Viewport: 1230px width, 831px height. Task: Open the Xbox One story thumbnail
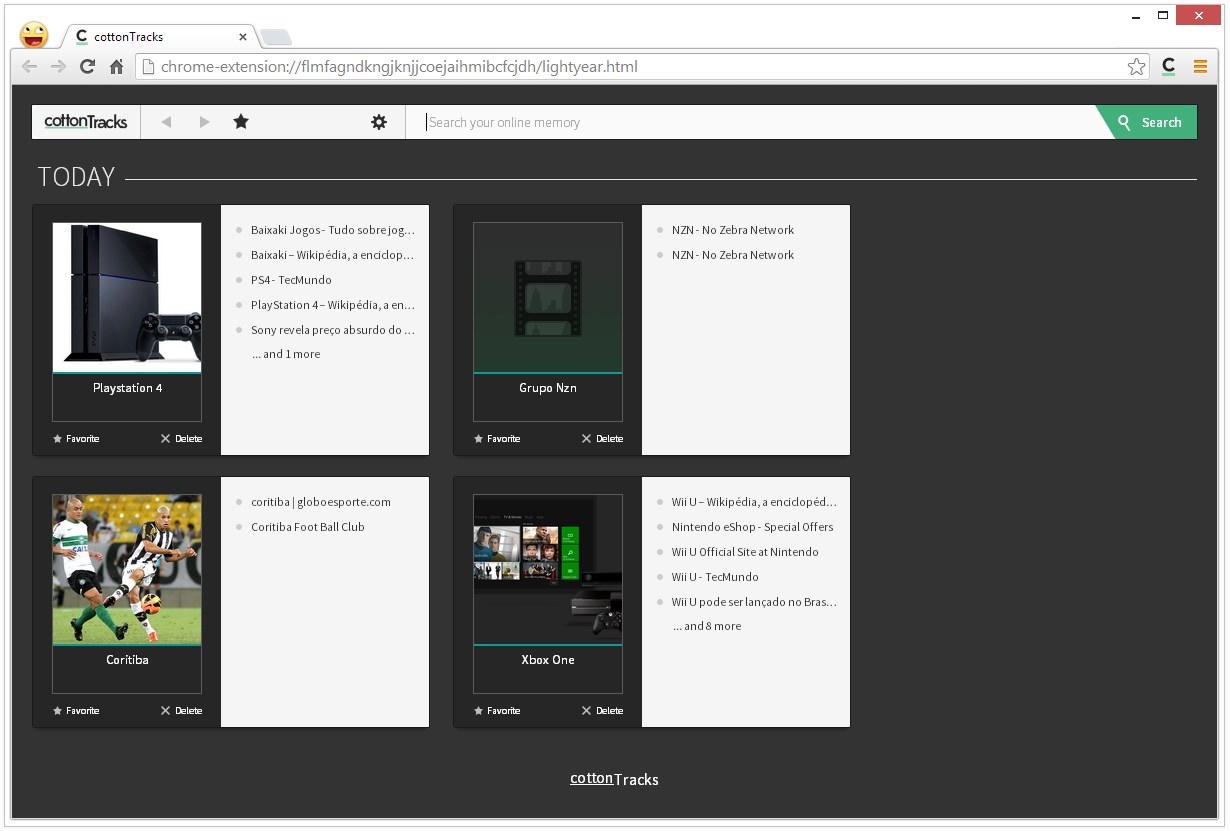tap(548, 569)
